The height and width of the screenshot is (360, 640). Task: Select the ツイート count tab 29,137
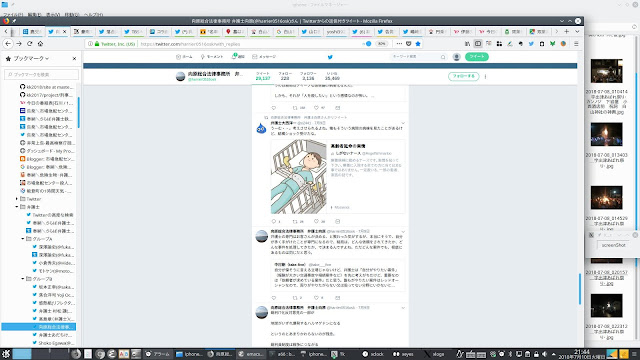pos(263,76)
